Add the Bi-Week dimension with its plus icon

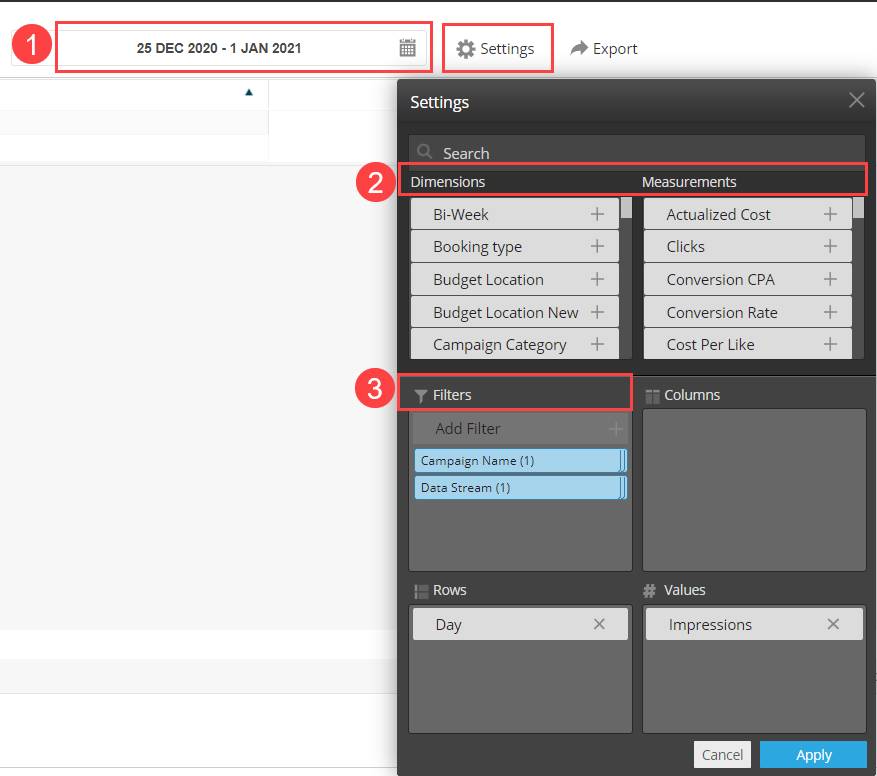click(598, 213)
